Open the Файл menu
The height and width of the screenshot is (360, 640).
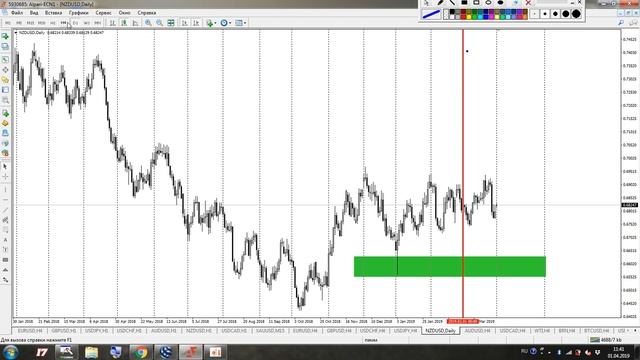pyautogui.click(x=17, y=13)
